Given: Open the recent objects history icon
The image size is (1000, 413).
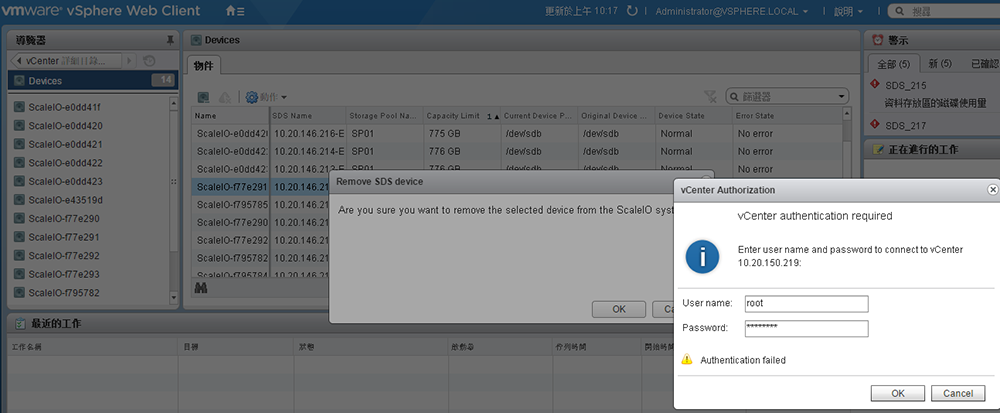Looking at the screenshot, I should coord(149,61).
